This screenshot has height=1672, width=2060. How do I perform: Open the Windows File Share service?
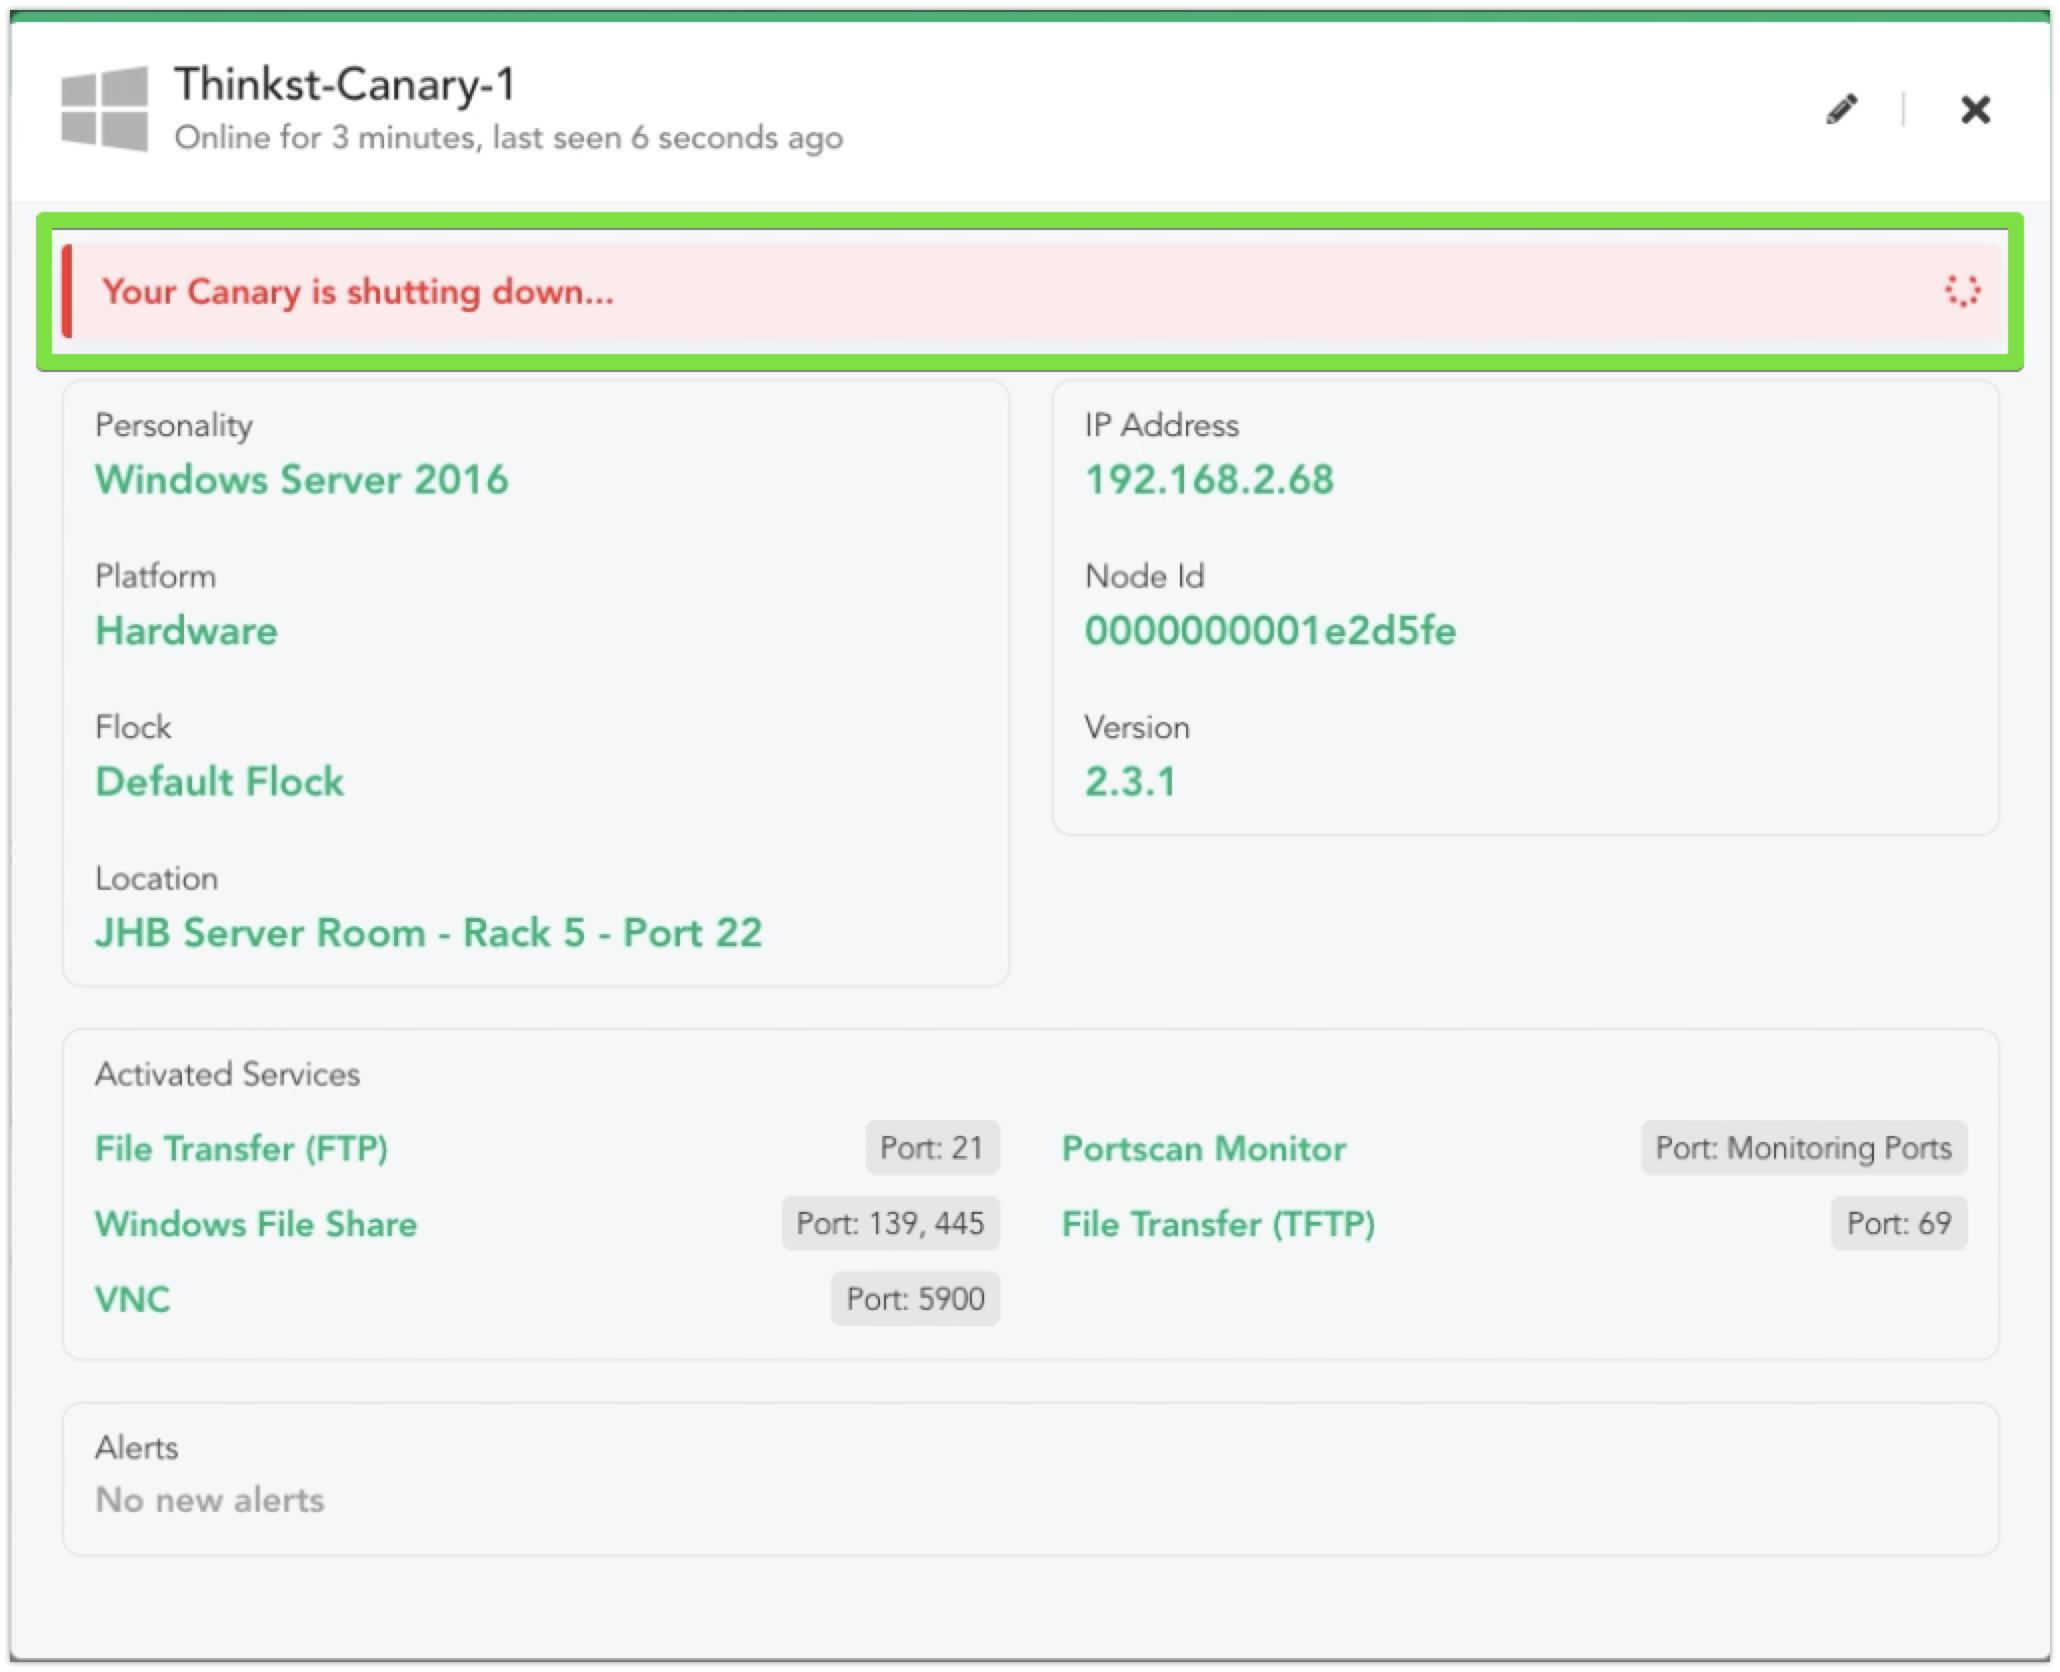(256, 1224)
